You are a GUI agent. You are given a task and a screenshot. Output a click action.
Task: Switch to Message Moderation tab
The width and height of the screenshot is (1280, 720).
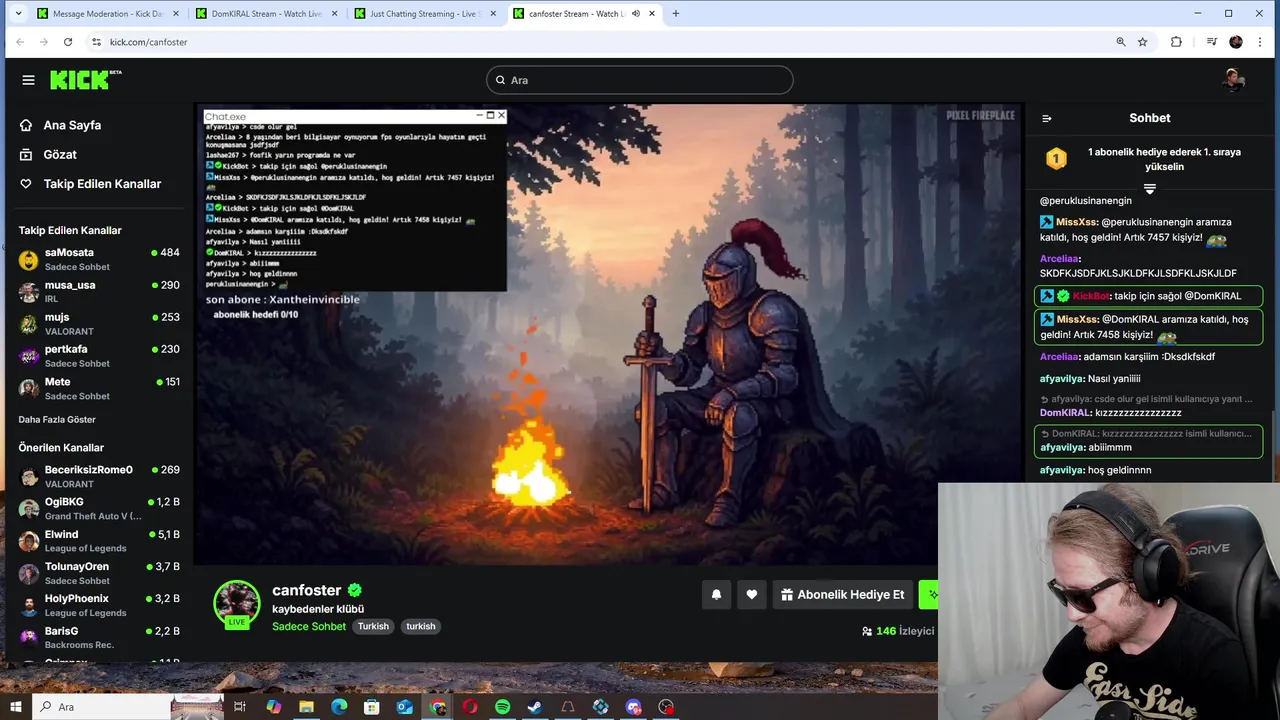[107, 14]
